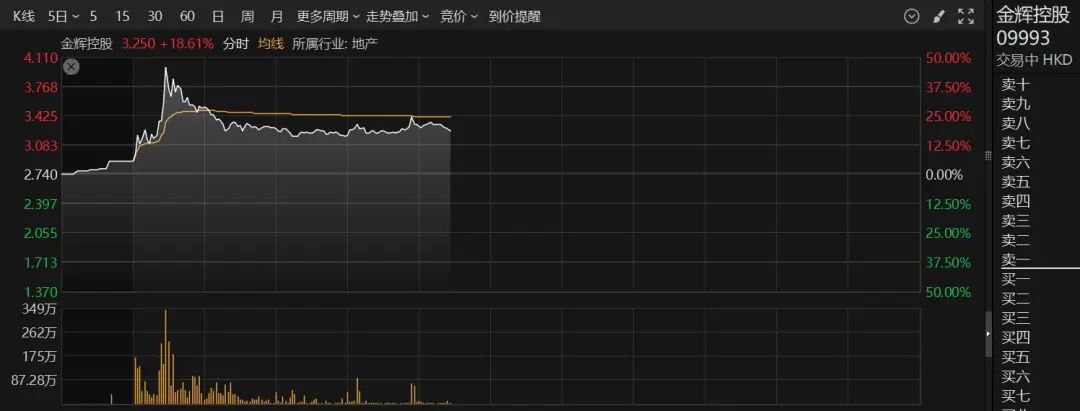This screenshot has width=1080, height=411.
Task: Select the 5 minute period
Action: [93, 17]
